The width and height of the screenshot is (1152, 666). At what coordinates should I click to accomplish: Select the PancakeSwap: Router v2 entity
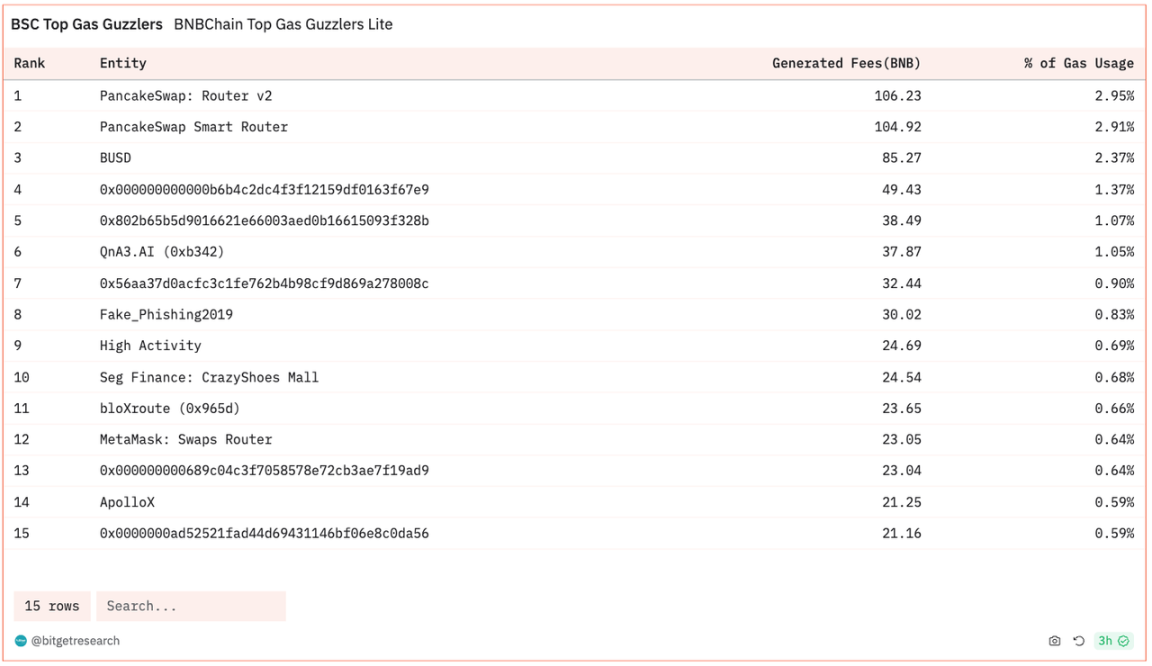(186, 97)
